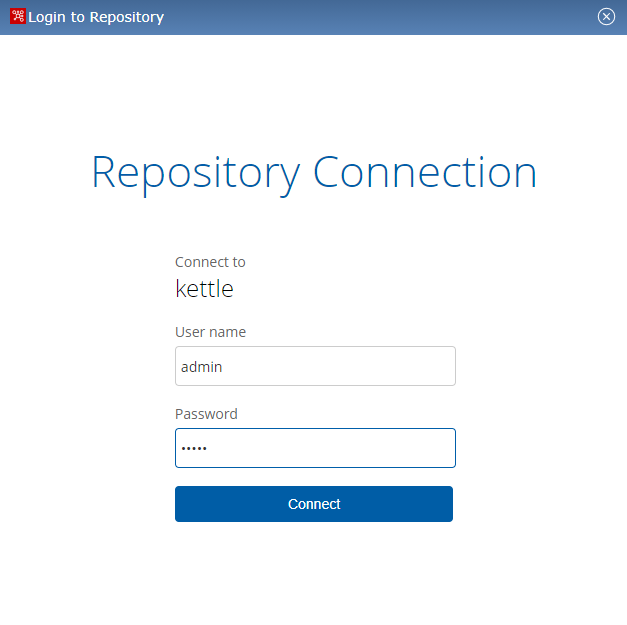Click the 'Repository Connection' heading

pos(314,174)
